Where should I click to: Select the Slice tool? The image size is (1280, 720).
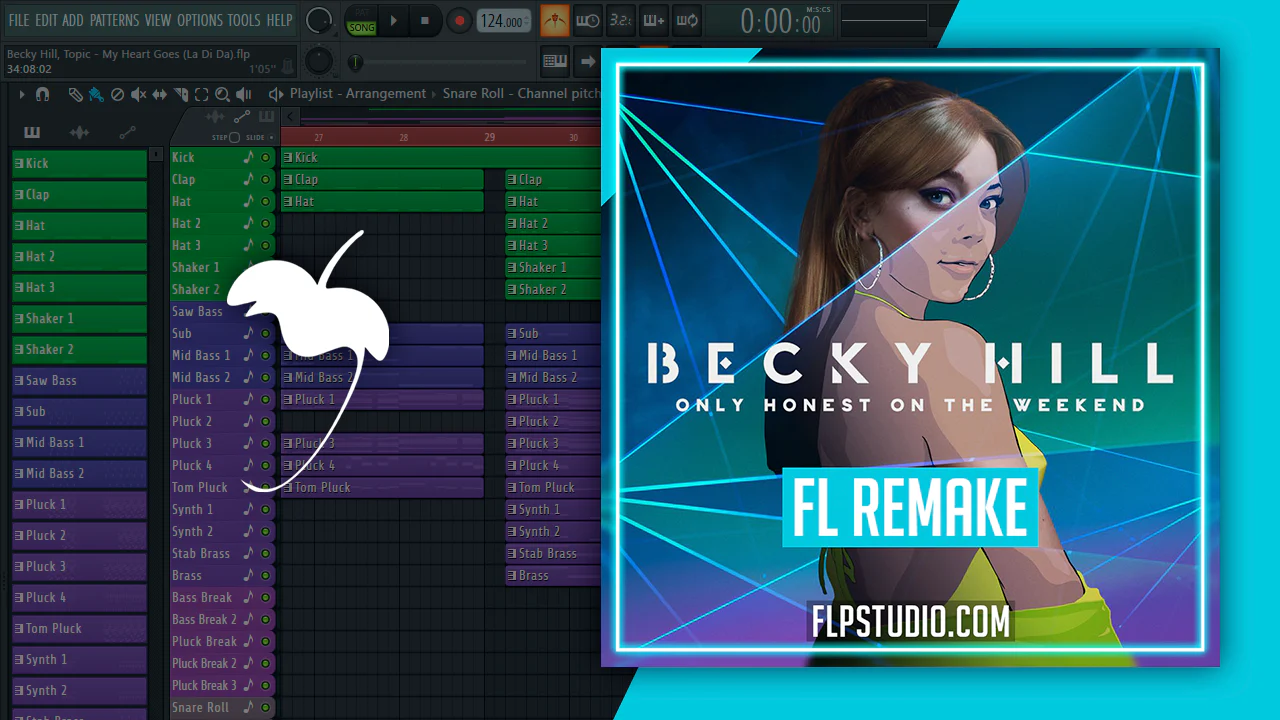[181, 94]
